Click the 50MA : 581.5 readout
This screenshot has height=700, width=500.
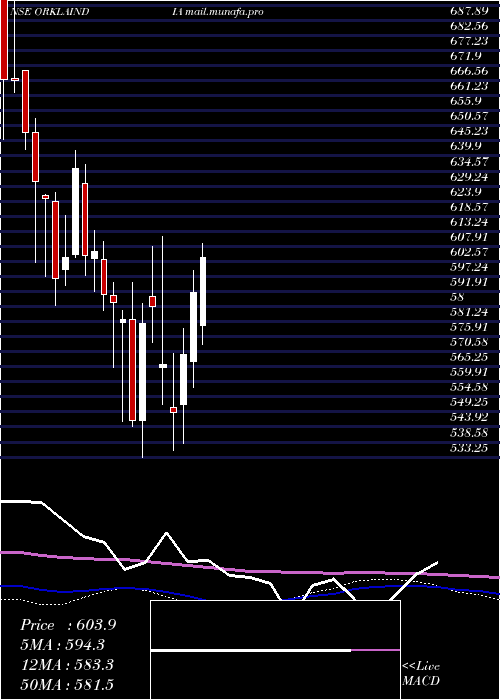pos(67,685)
